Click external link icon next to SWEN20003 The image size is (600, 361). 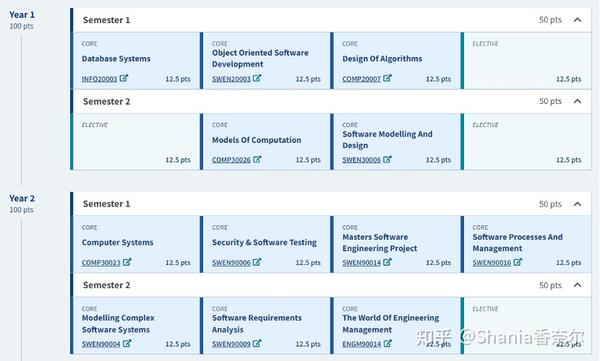click(x=257, y=78)
